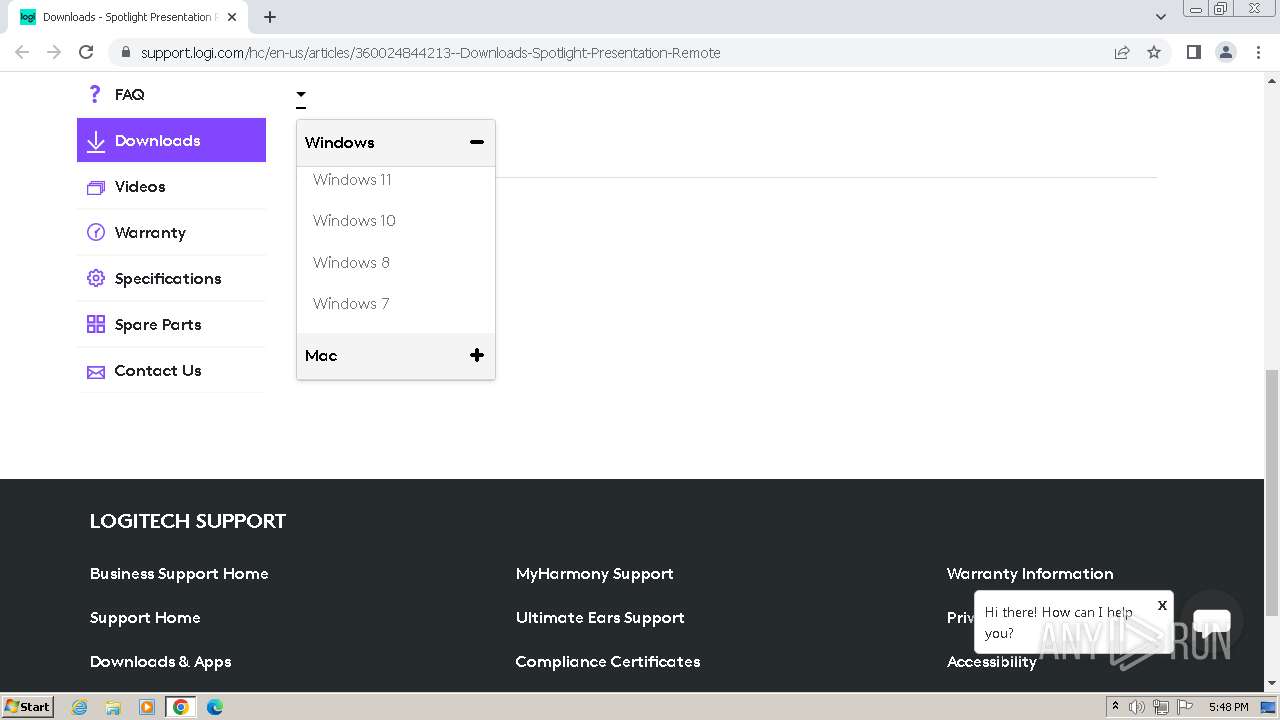Click the browser back arrow
The width and height of the screenshot is (1280, 720).
tap(22, 52)
